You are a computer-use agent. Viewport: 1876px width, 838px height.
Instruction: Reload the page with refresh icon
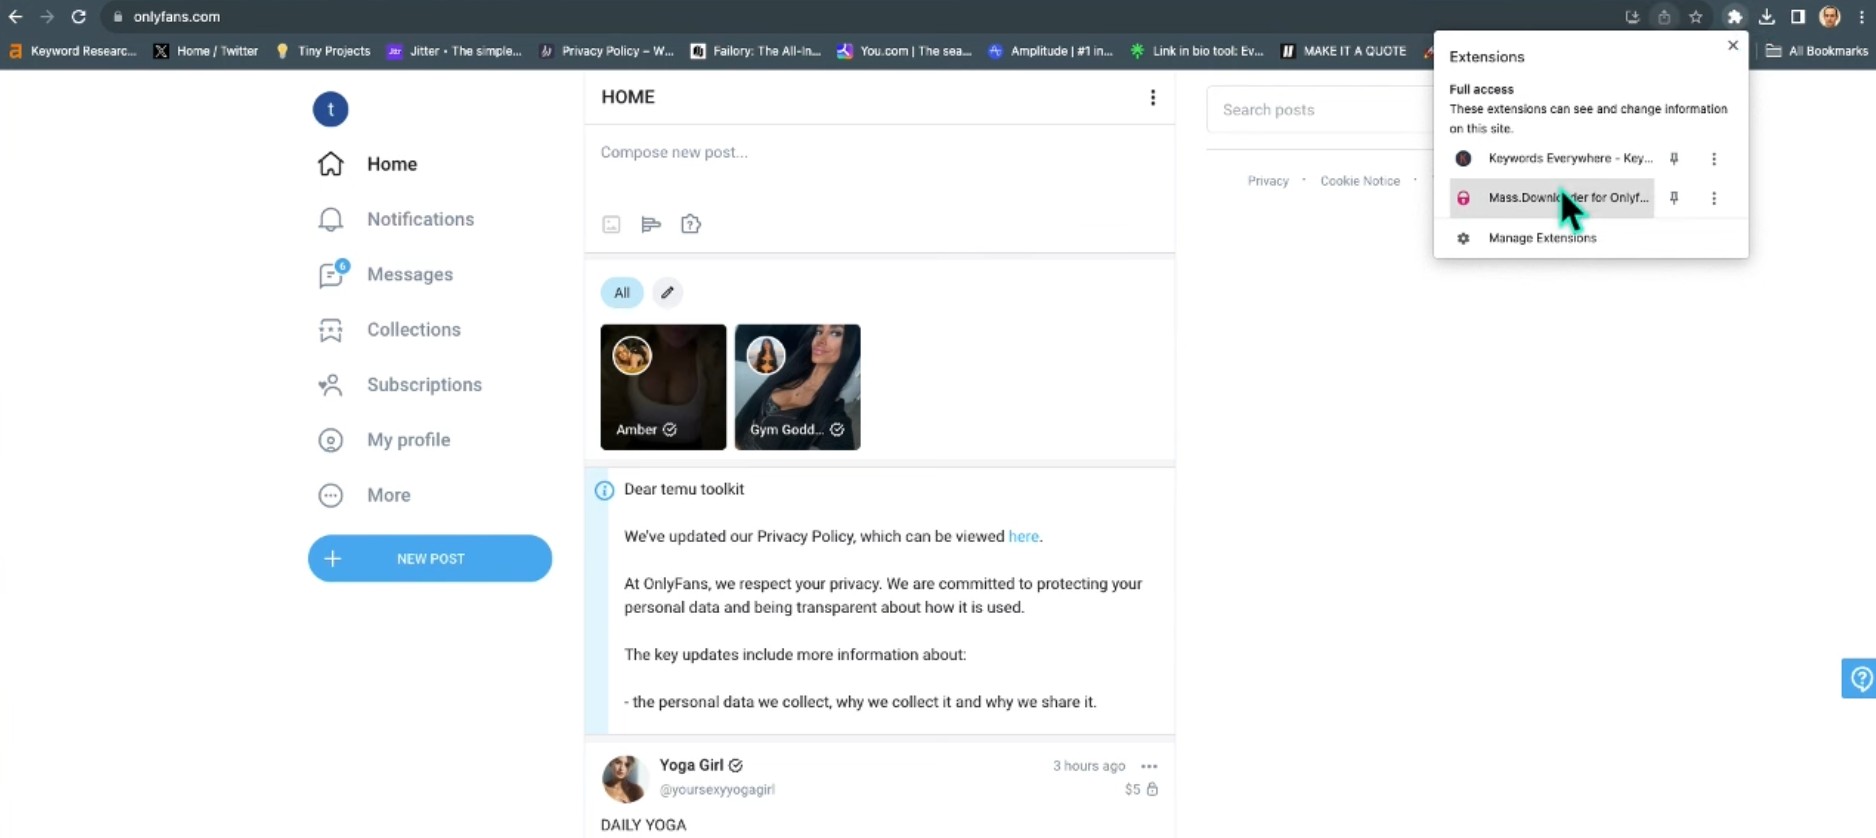[x=78, y=17]
